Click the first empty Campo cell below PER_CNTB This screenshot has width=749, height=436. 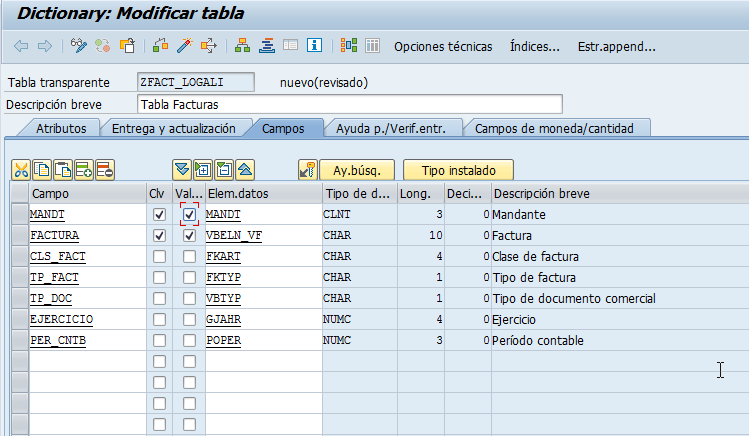[x=87, y=362]
